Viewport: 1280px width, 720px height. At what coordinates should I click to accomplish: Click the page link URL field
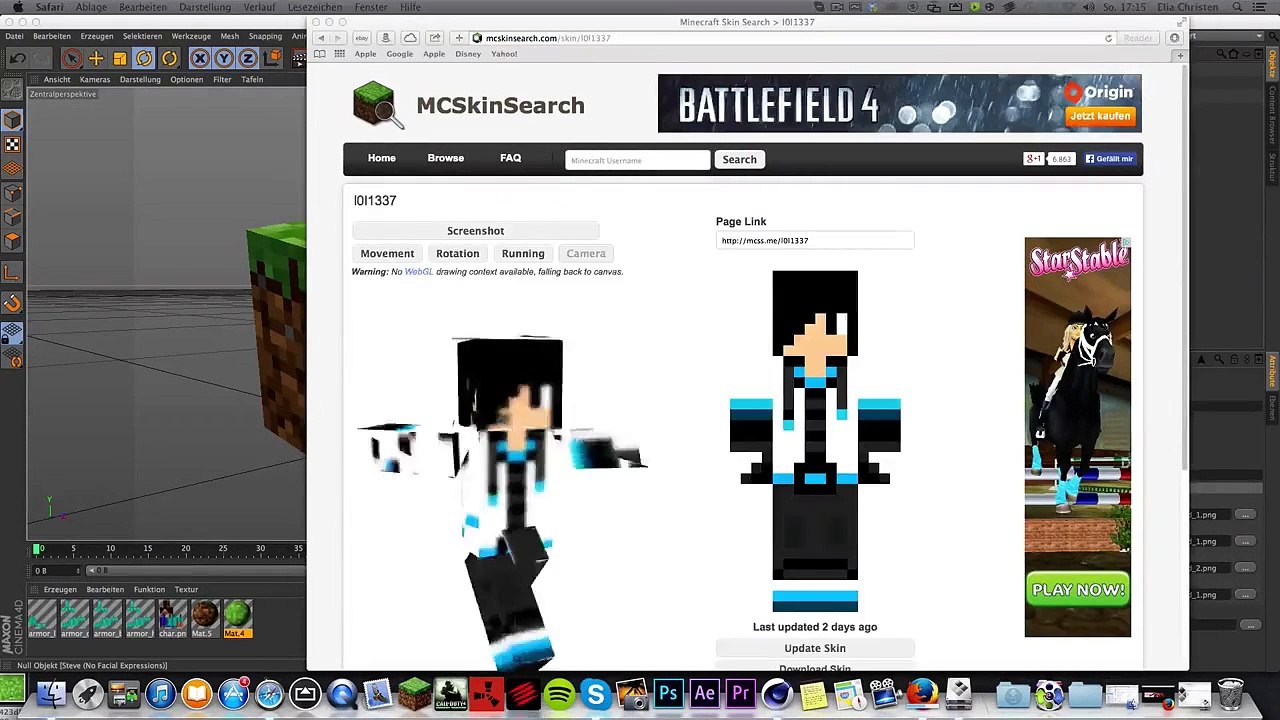coord(814,241)
